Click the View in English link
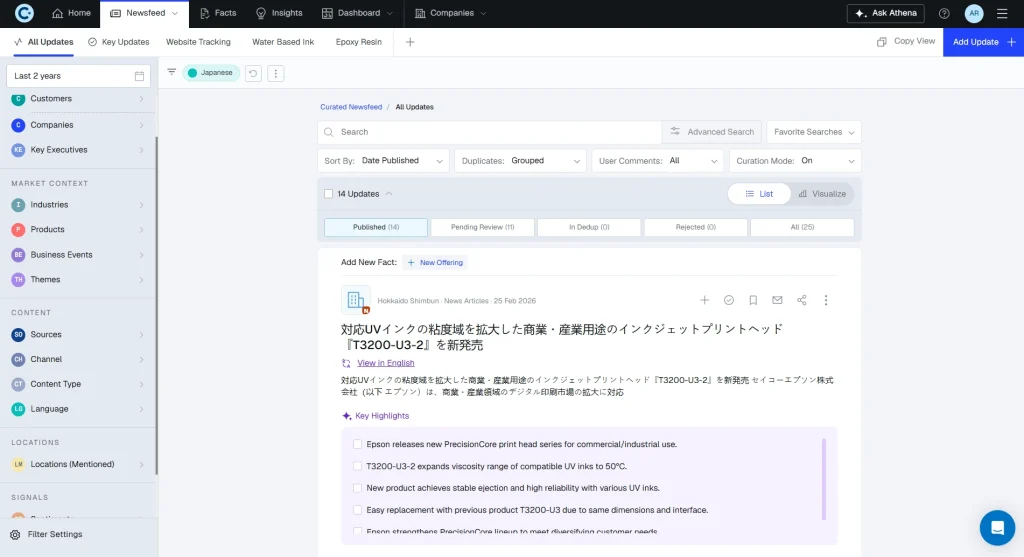This screenshot has height=557, width=1024. click(385, 363)
